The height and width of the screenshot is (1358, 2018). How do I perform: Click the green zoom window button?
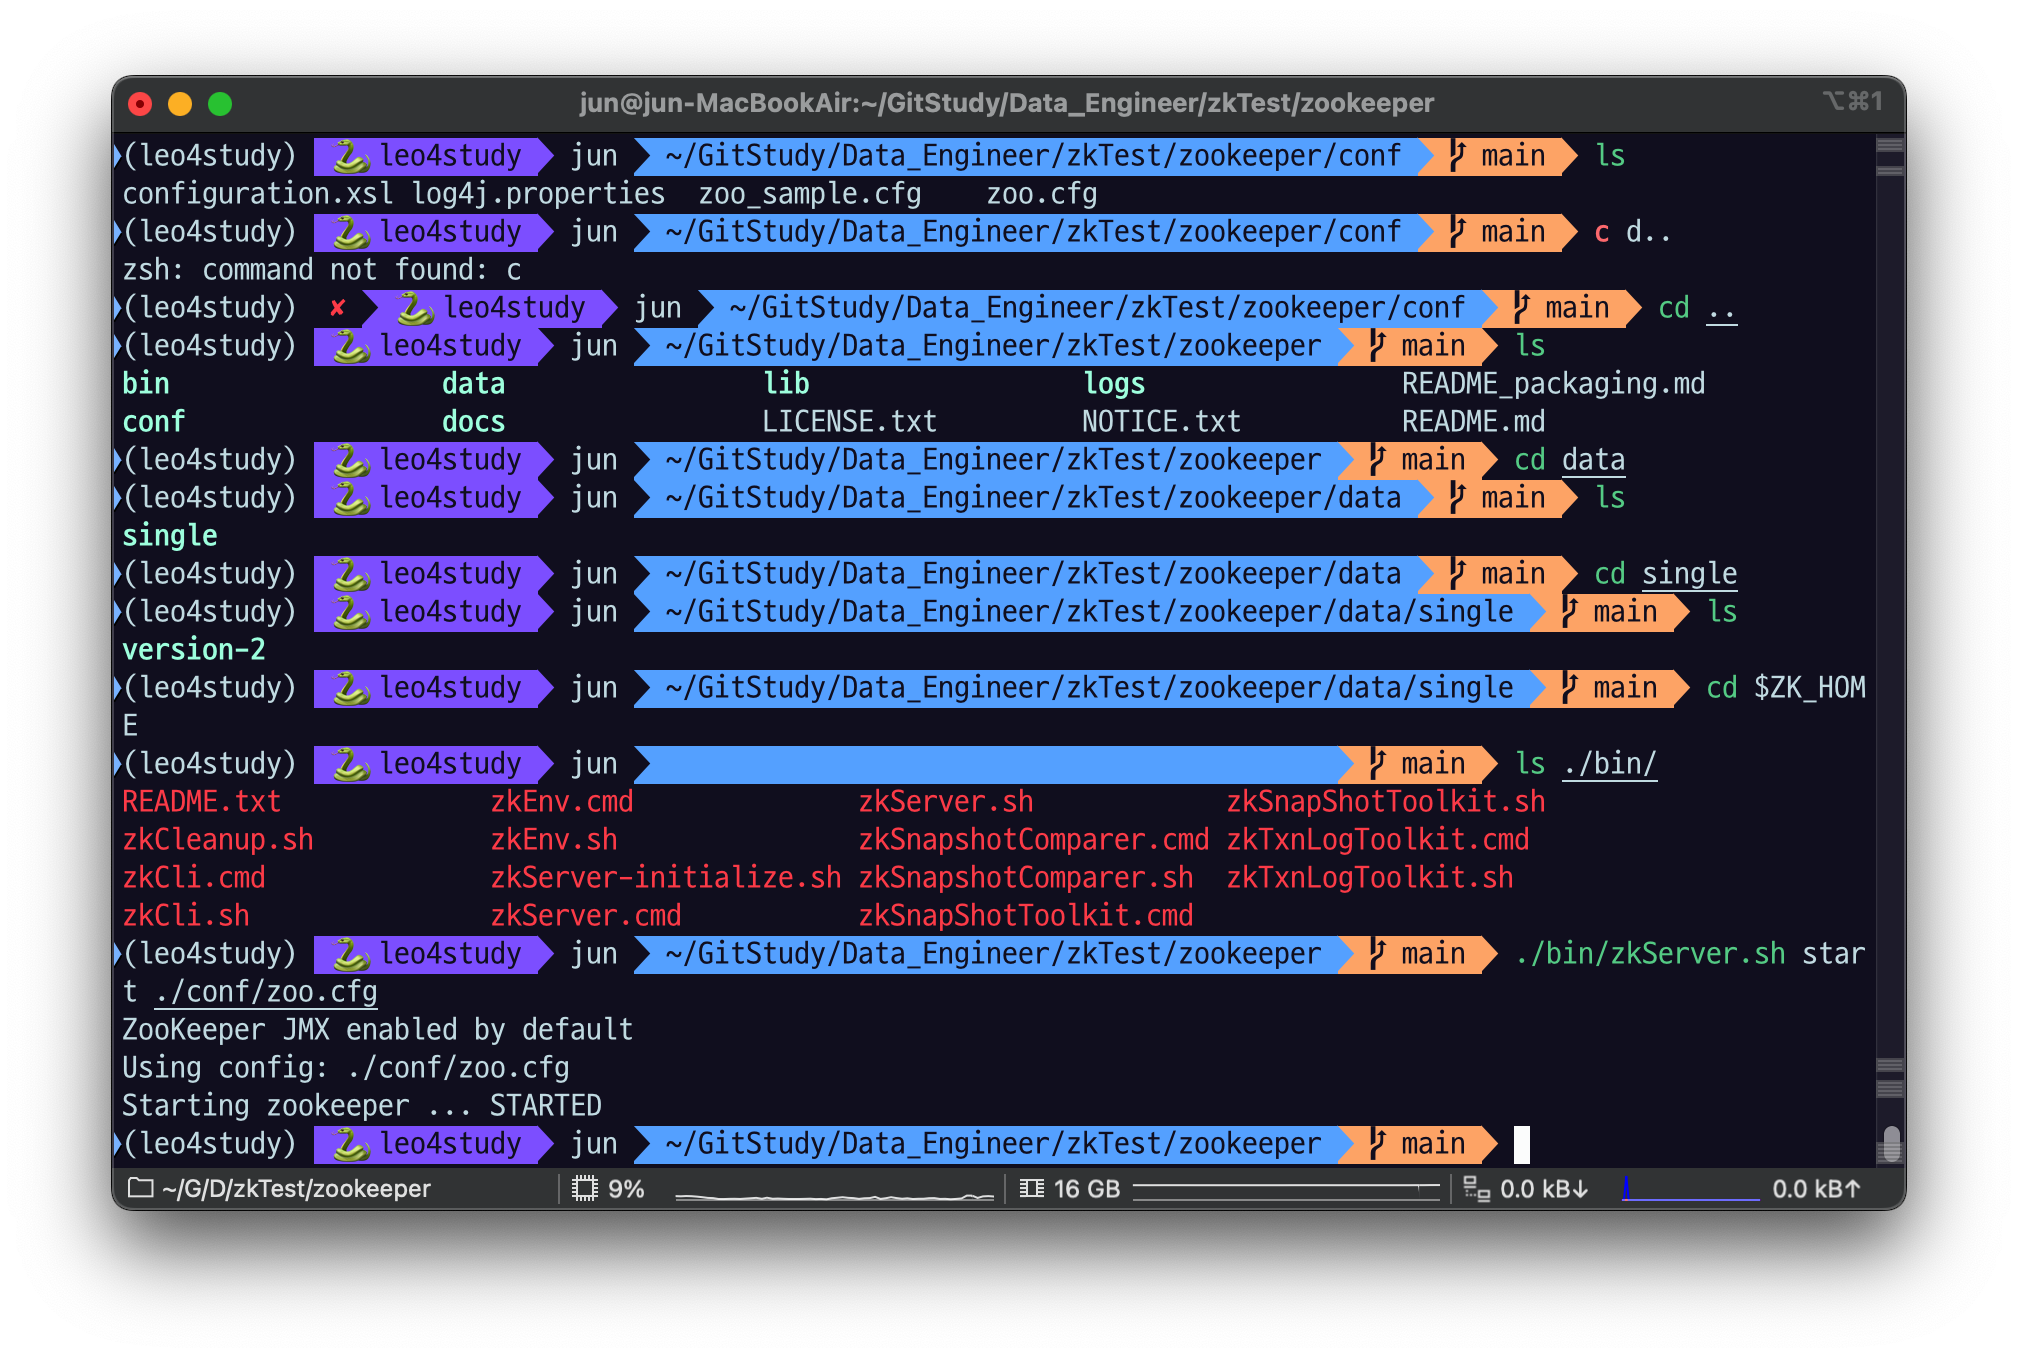pyautogui.click(x=220, y=104)
